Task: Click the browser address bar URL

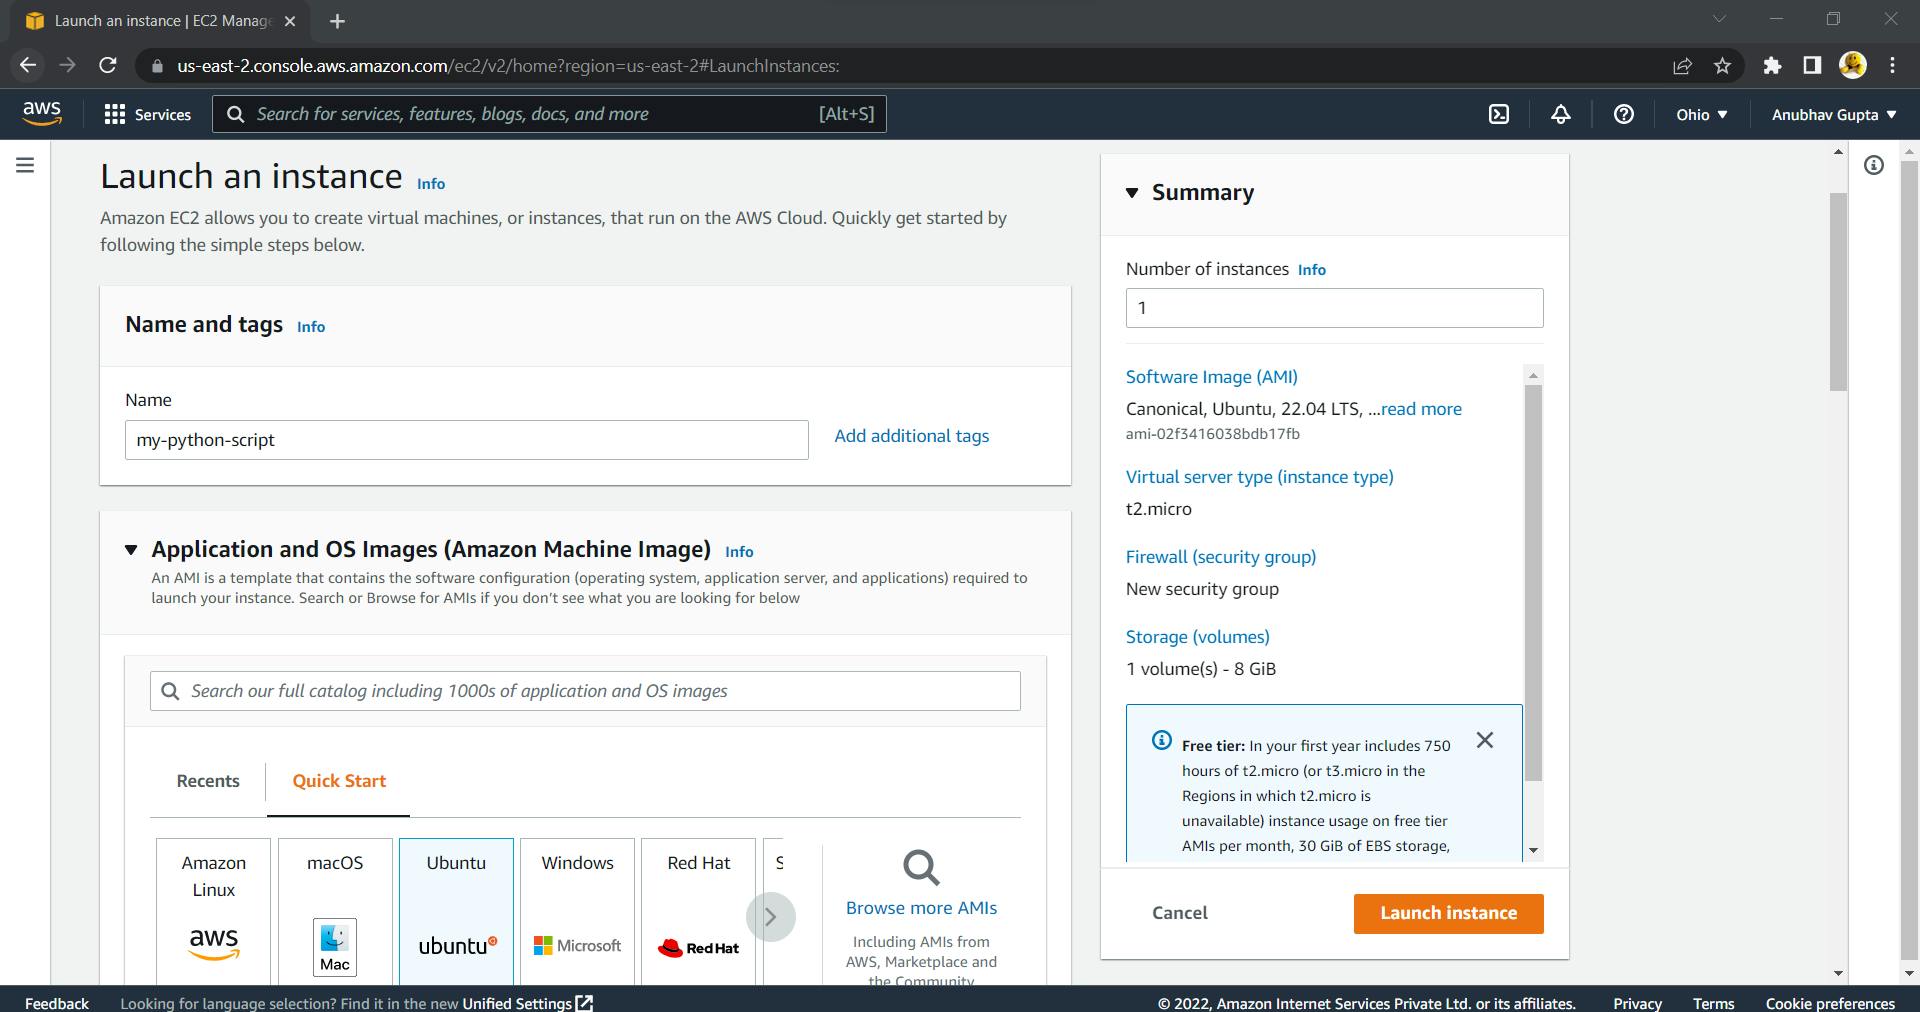Action: click(508, 66)
